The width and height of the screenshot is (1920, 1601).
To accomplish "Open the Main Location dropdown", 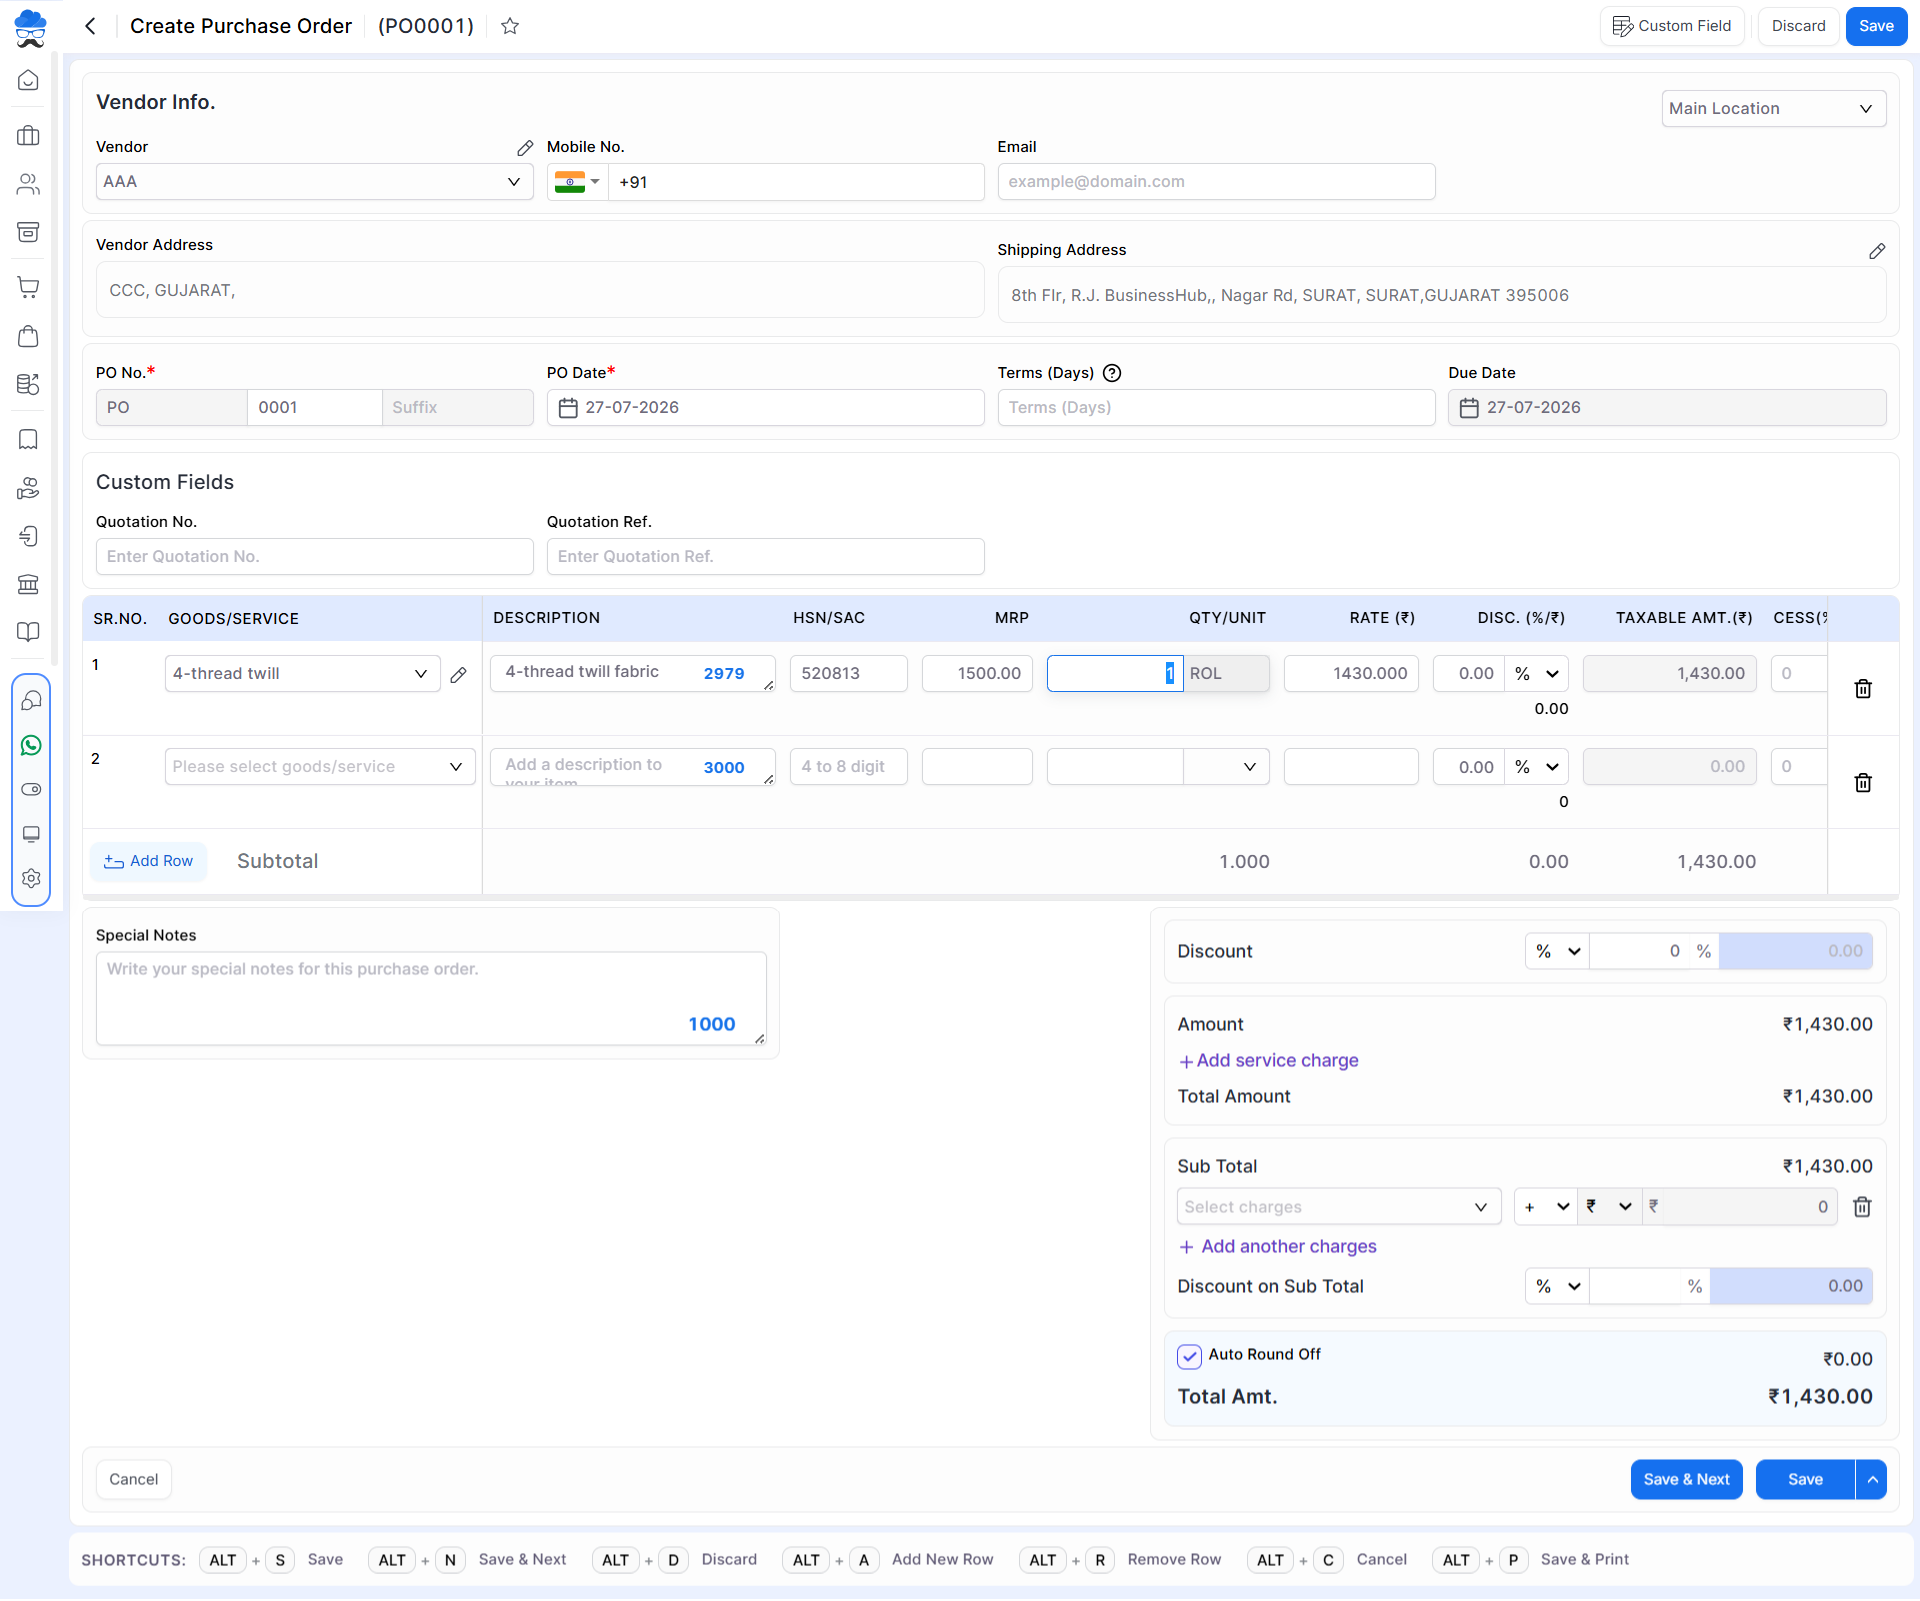I will [x=1773, y=109].
